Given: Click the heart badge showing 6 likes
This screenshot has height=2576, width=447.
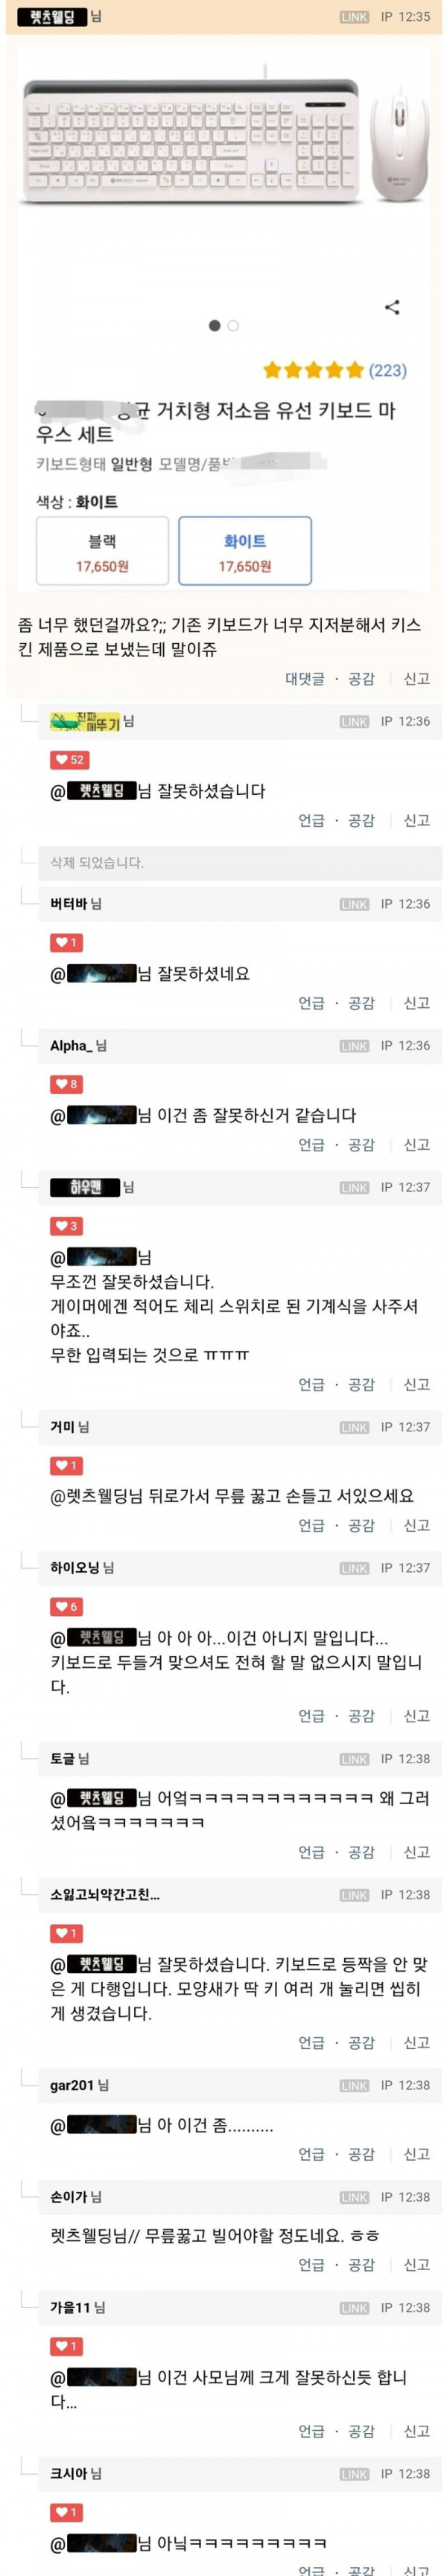Looking at the screenshot, I should [66, 1607].
